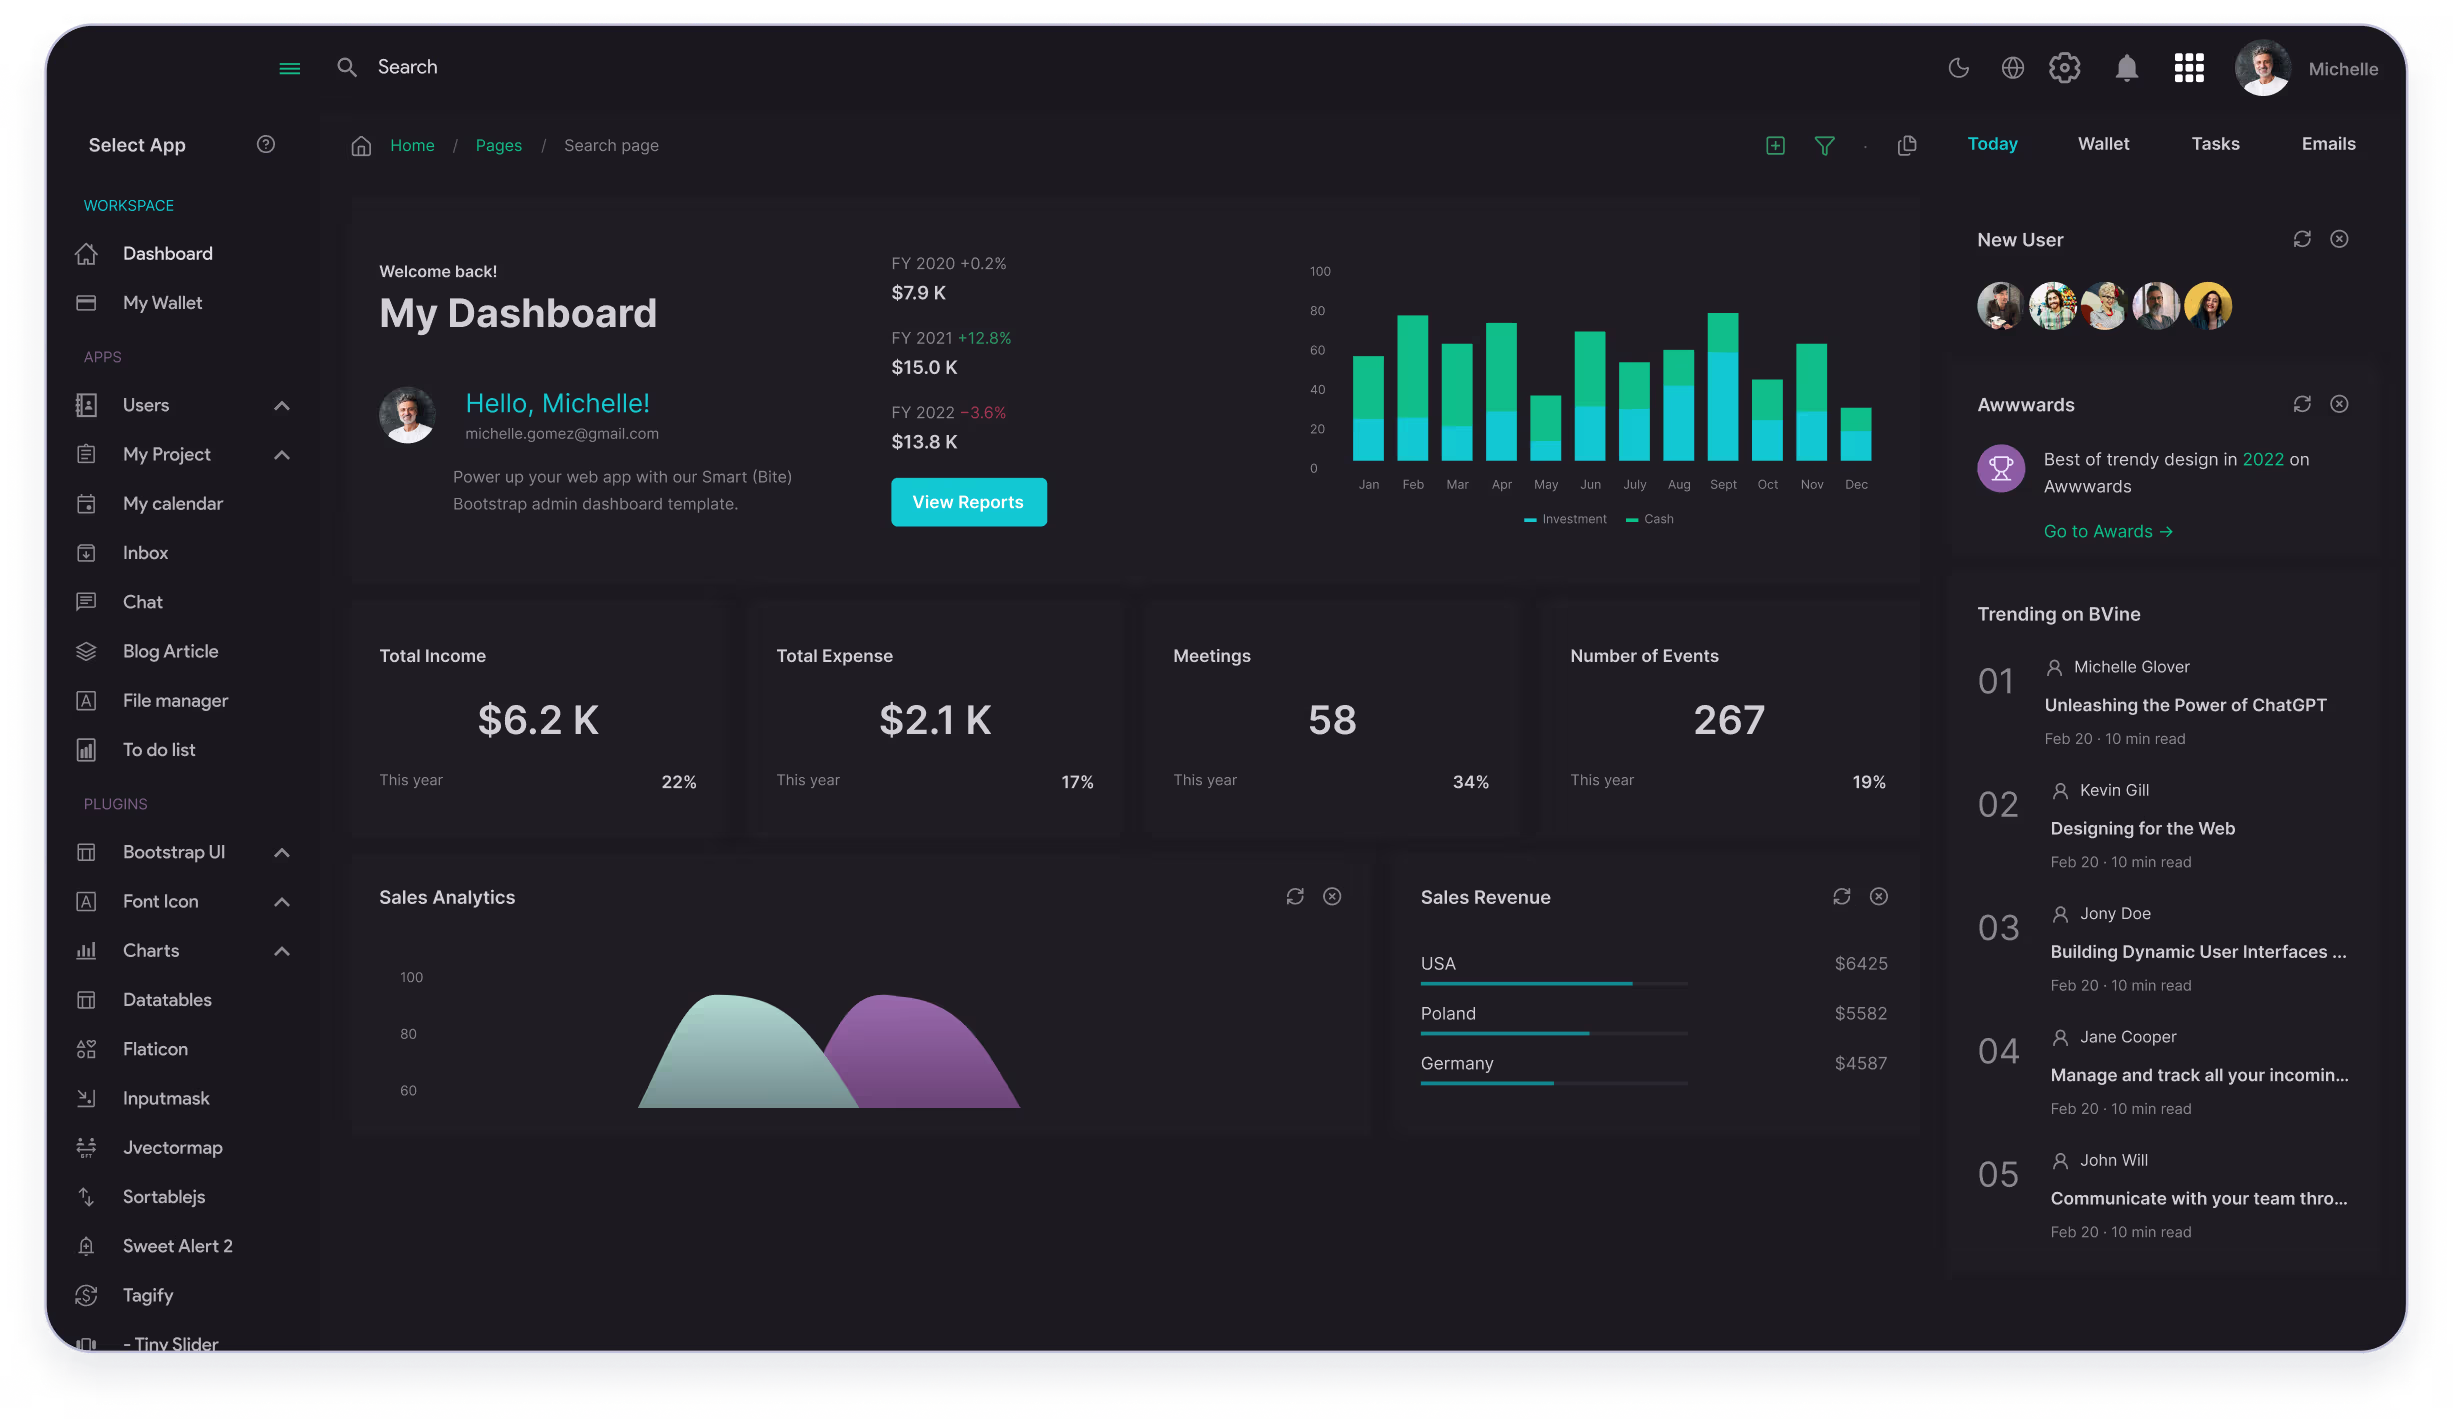Click the purple trophy award icon
The image size is (2453, 1419).
2001,468
